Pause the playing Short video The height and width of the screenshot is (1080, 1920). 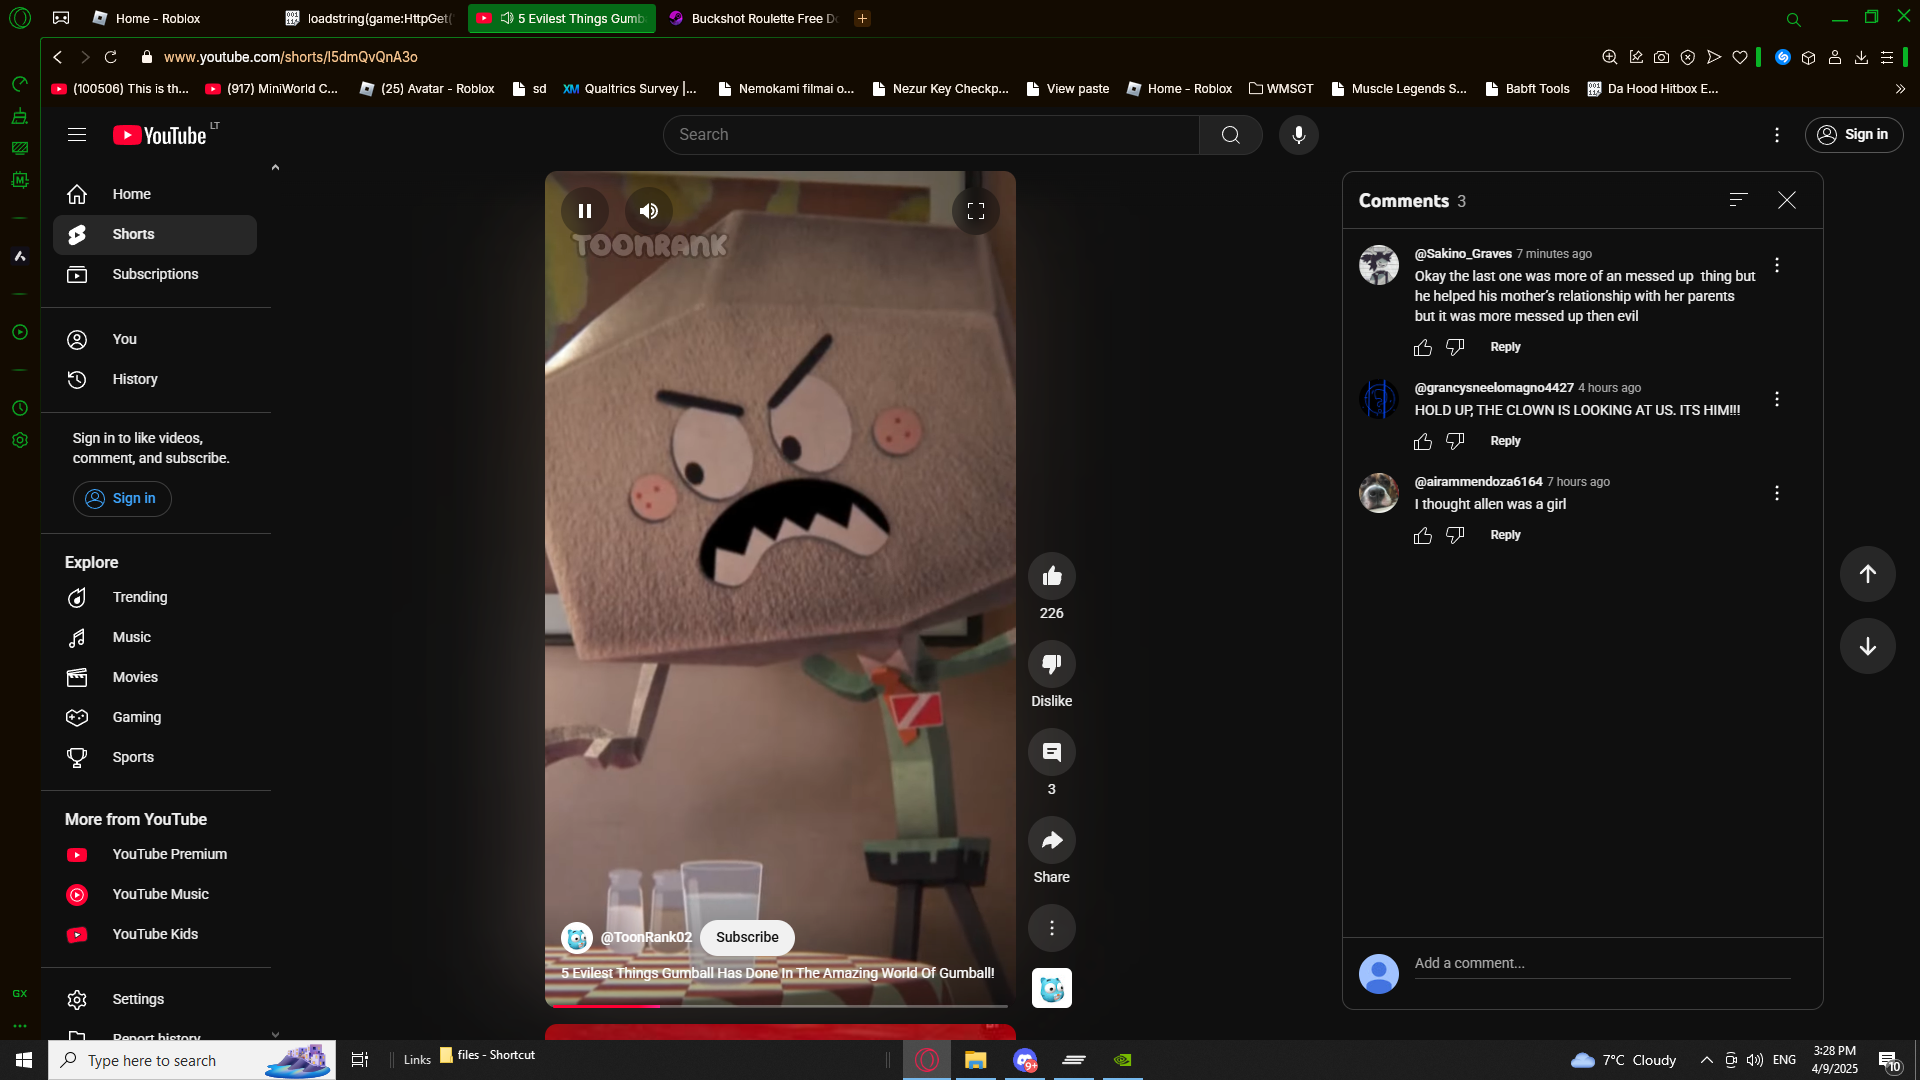coord(585,211)
